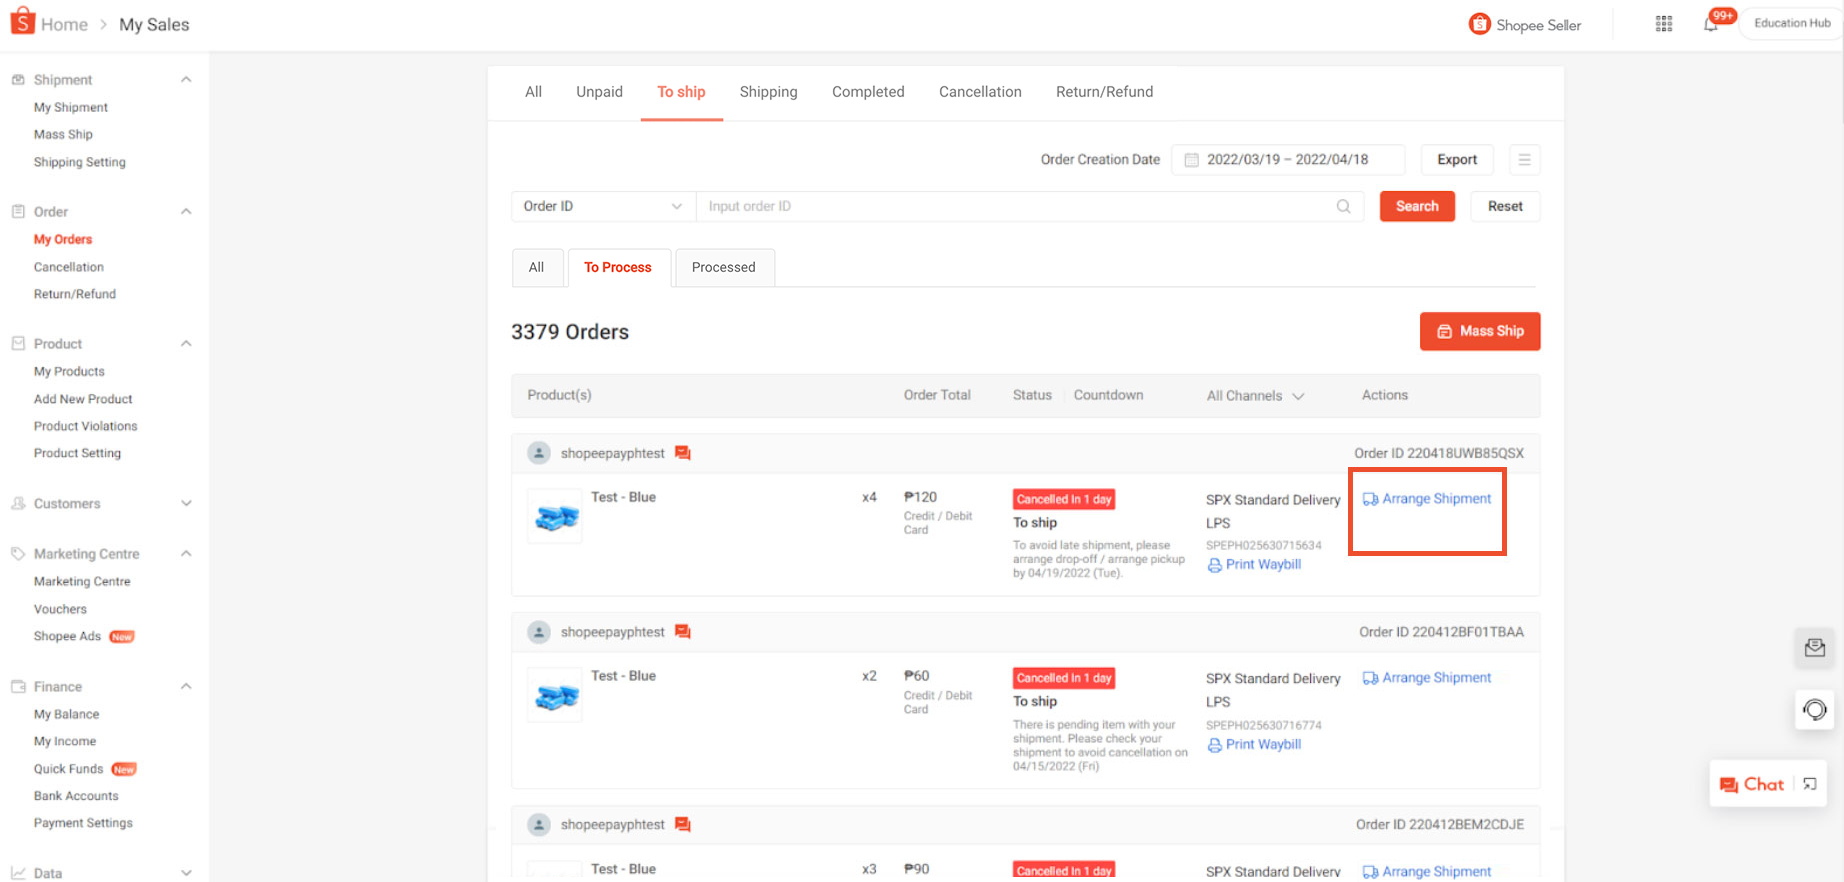Expand the Customers sidebar section
The width and height of the screenshot is (1844, 882).
[186, 504]
